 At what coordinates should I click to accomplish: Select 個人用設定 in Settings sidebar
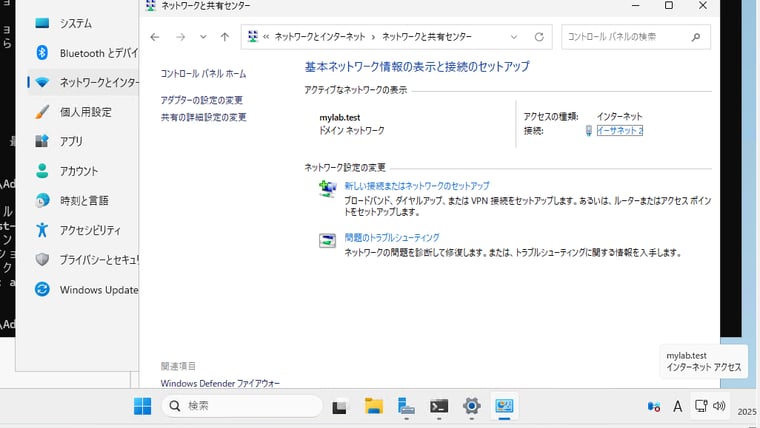[x=83, y=112]
